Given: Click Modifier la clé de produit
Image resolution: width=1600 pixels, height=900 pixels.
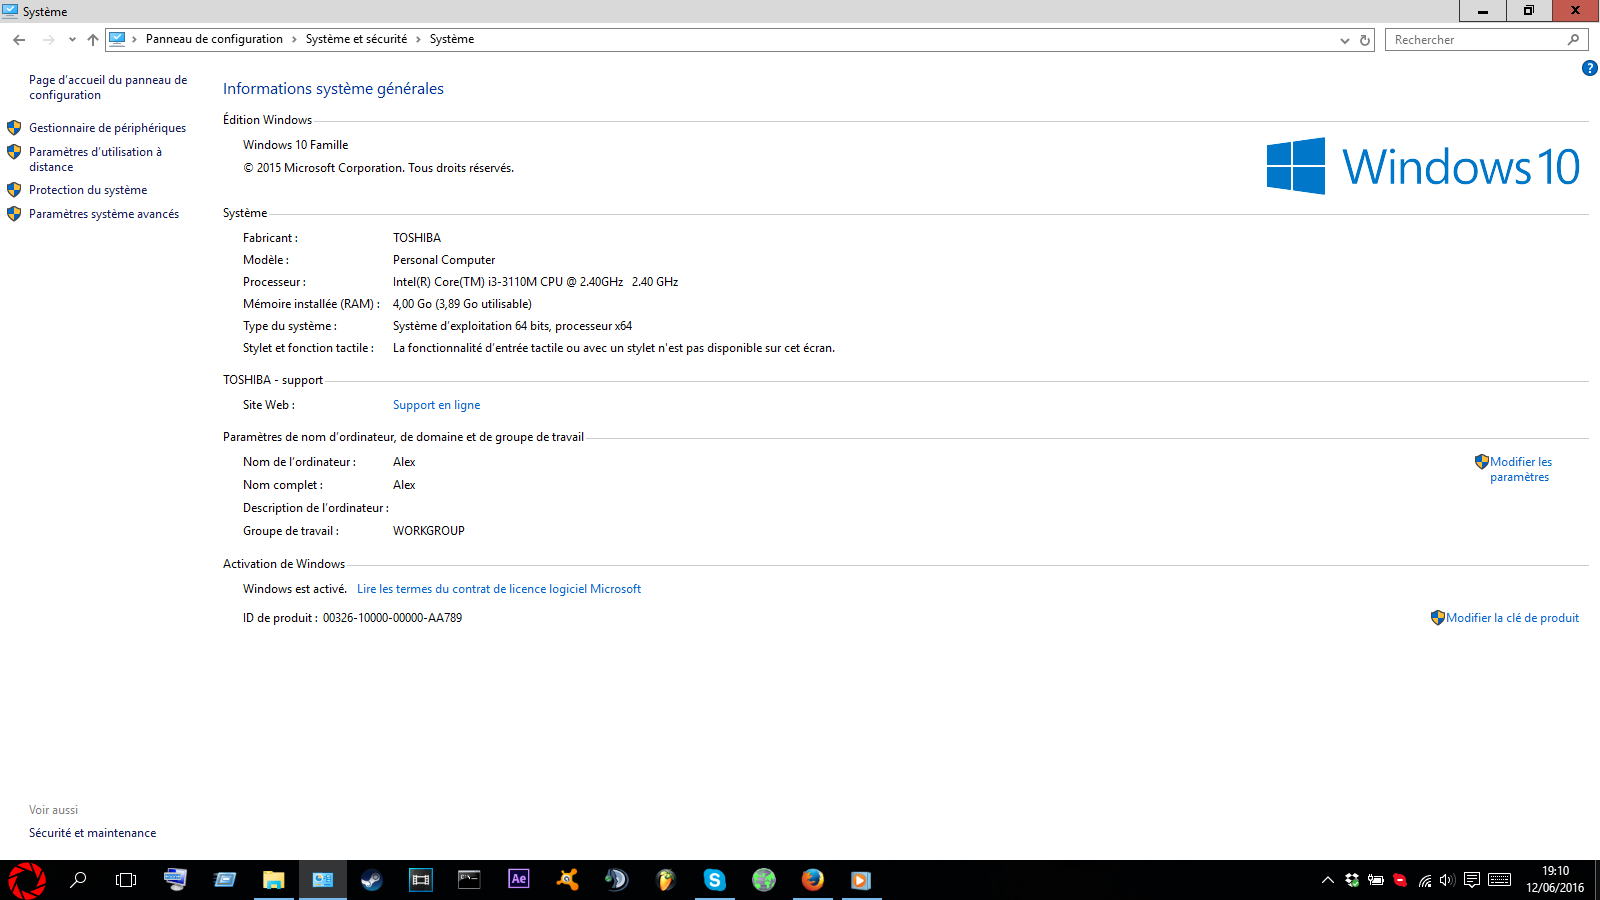Looking at the screenshot, I should point(1512,618).
